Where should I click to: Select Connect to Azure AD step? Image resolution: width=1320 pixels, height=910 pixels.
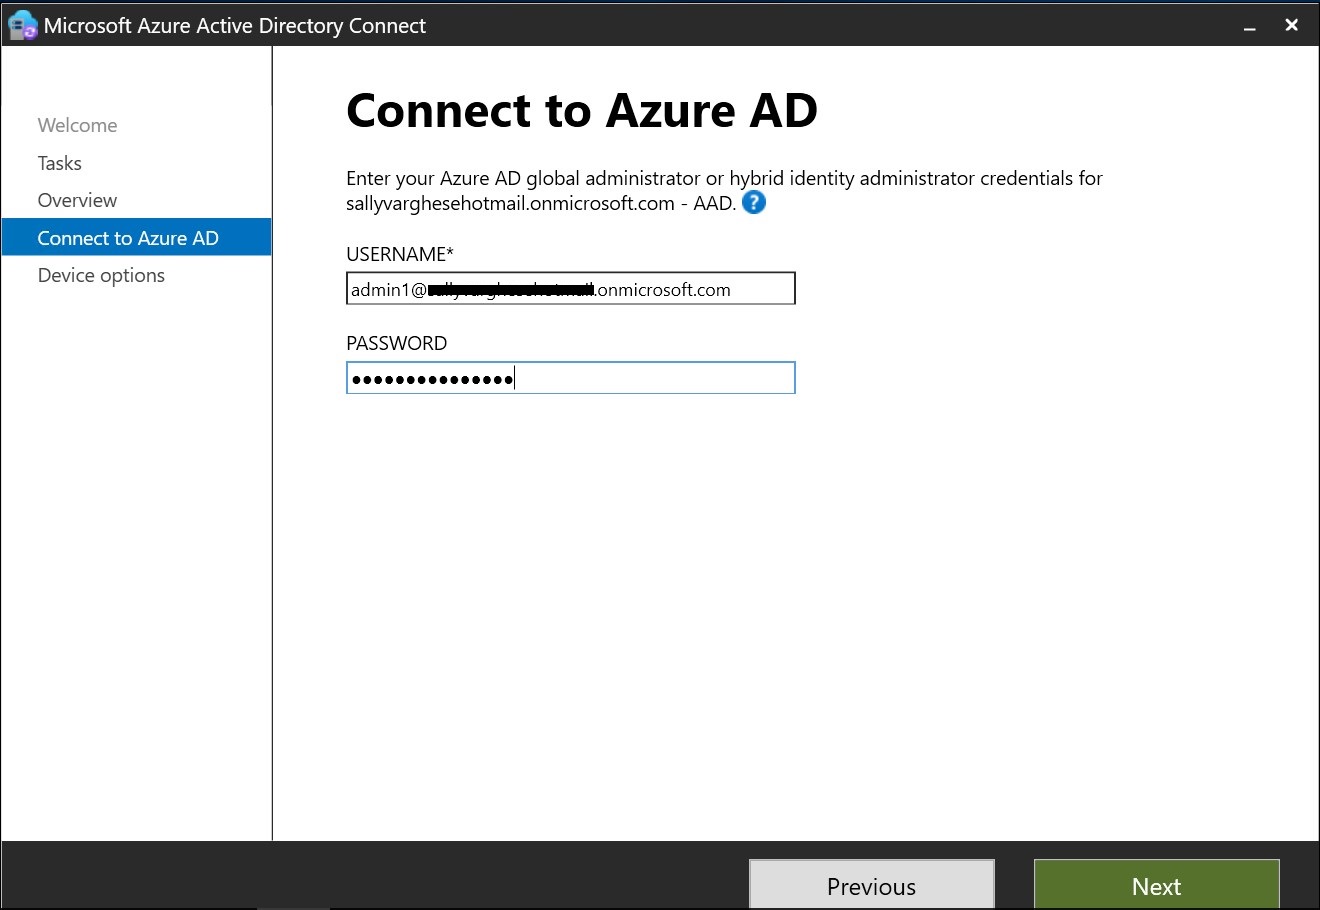137,237
